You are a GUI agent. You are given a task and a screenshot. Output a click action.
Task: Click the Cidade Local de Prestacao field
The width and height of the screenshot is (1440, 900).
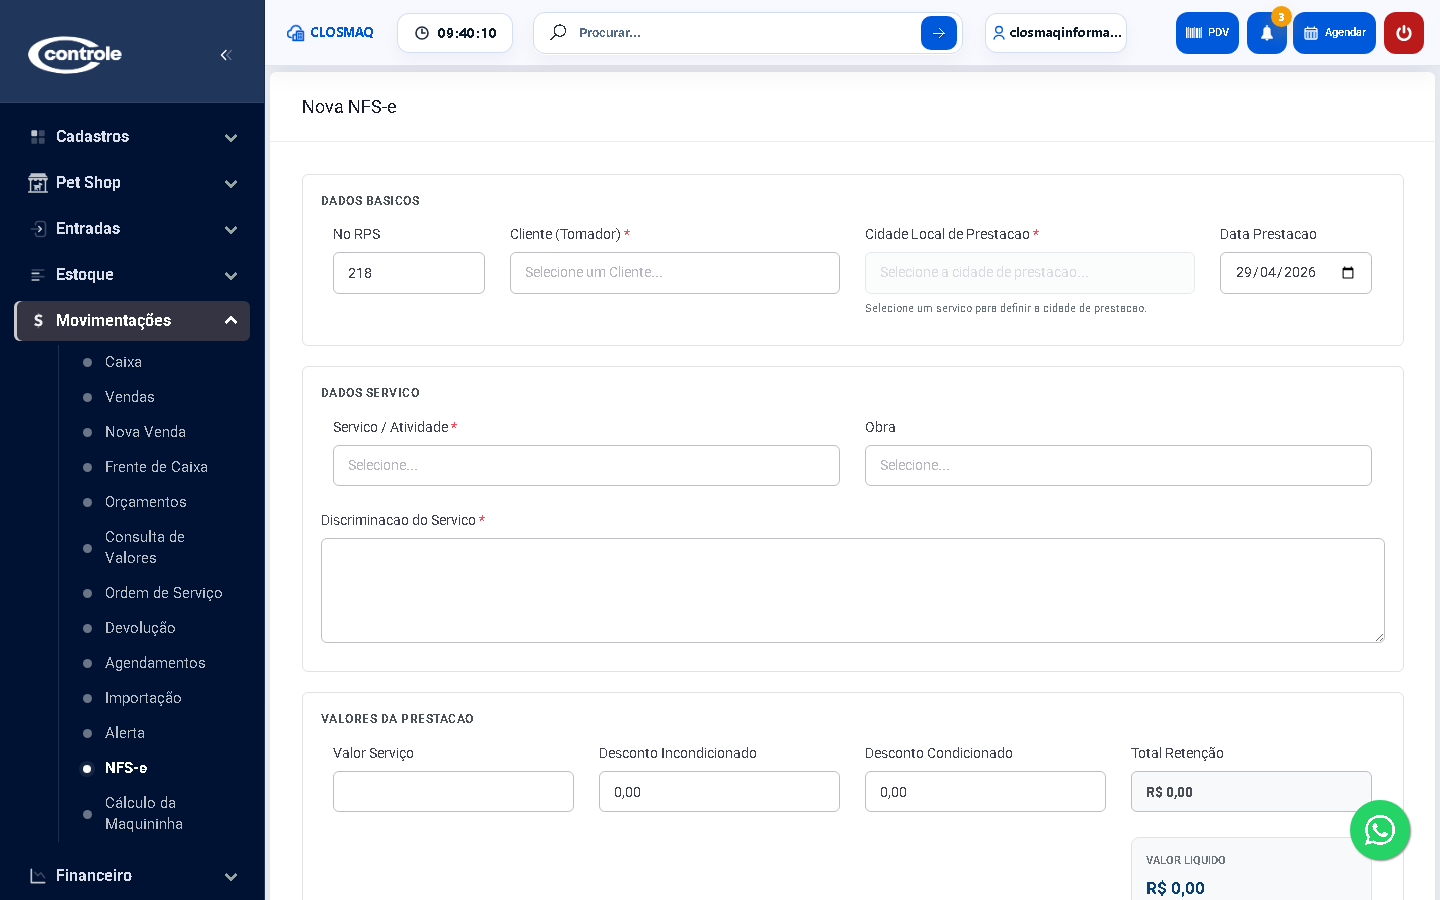(1030, 273)
